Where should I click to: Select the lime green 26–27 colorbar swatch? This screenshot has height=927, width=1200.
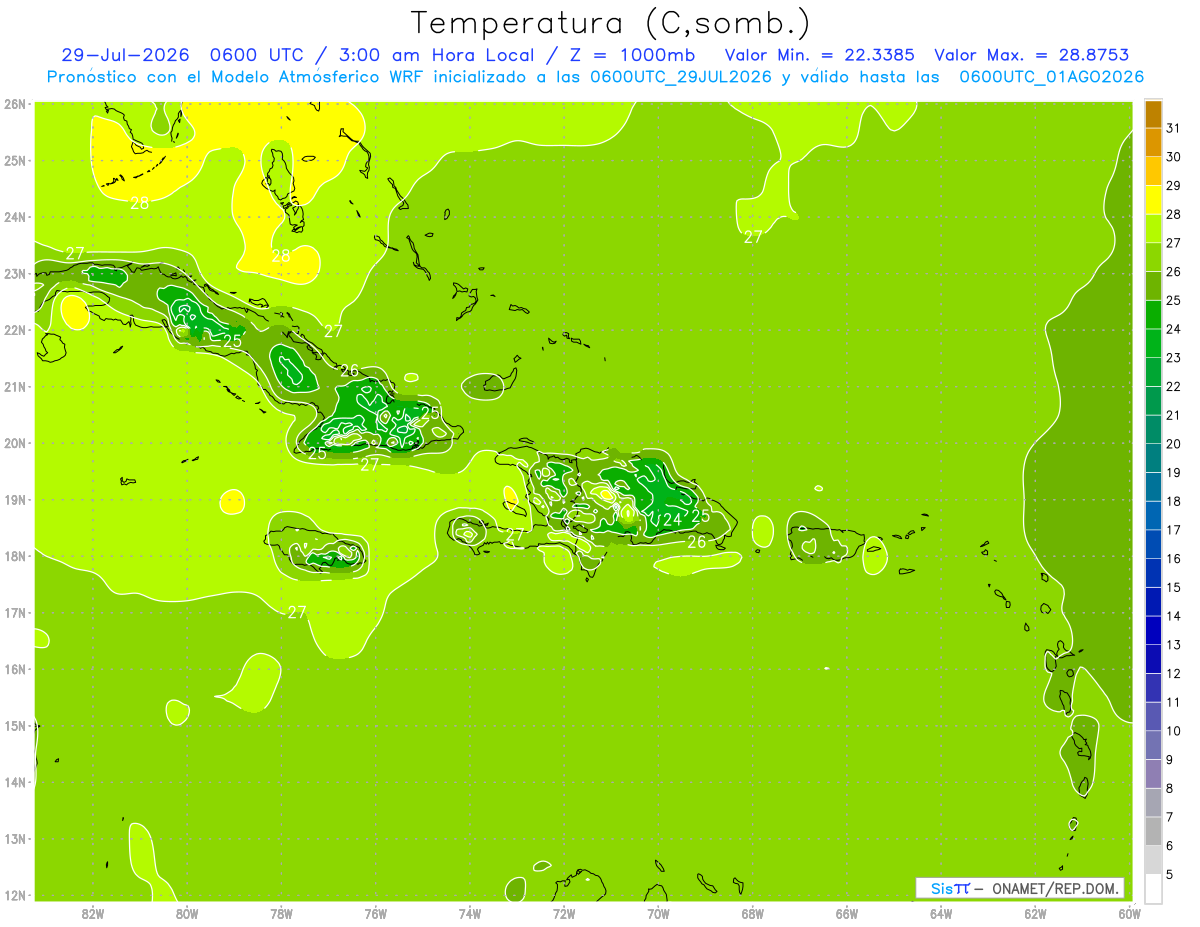pos(1153,258)
